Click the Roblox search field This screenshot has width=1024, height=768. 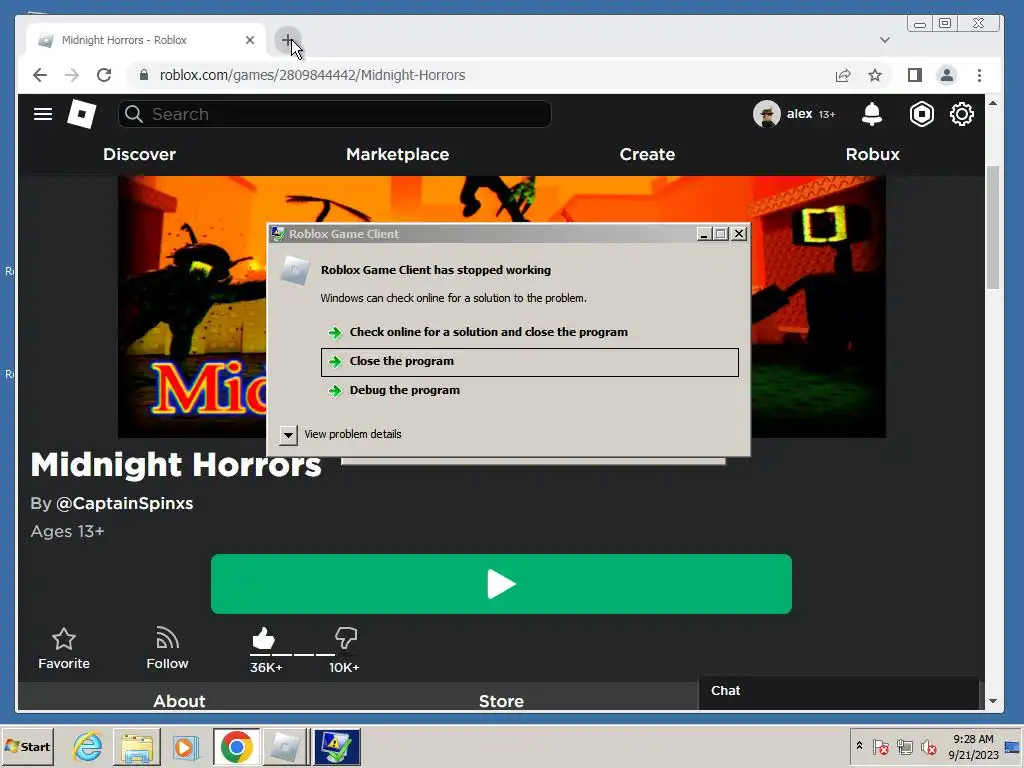click(334, 114)
